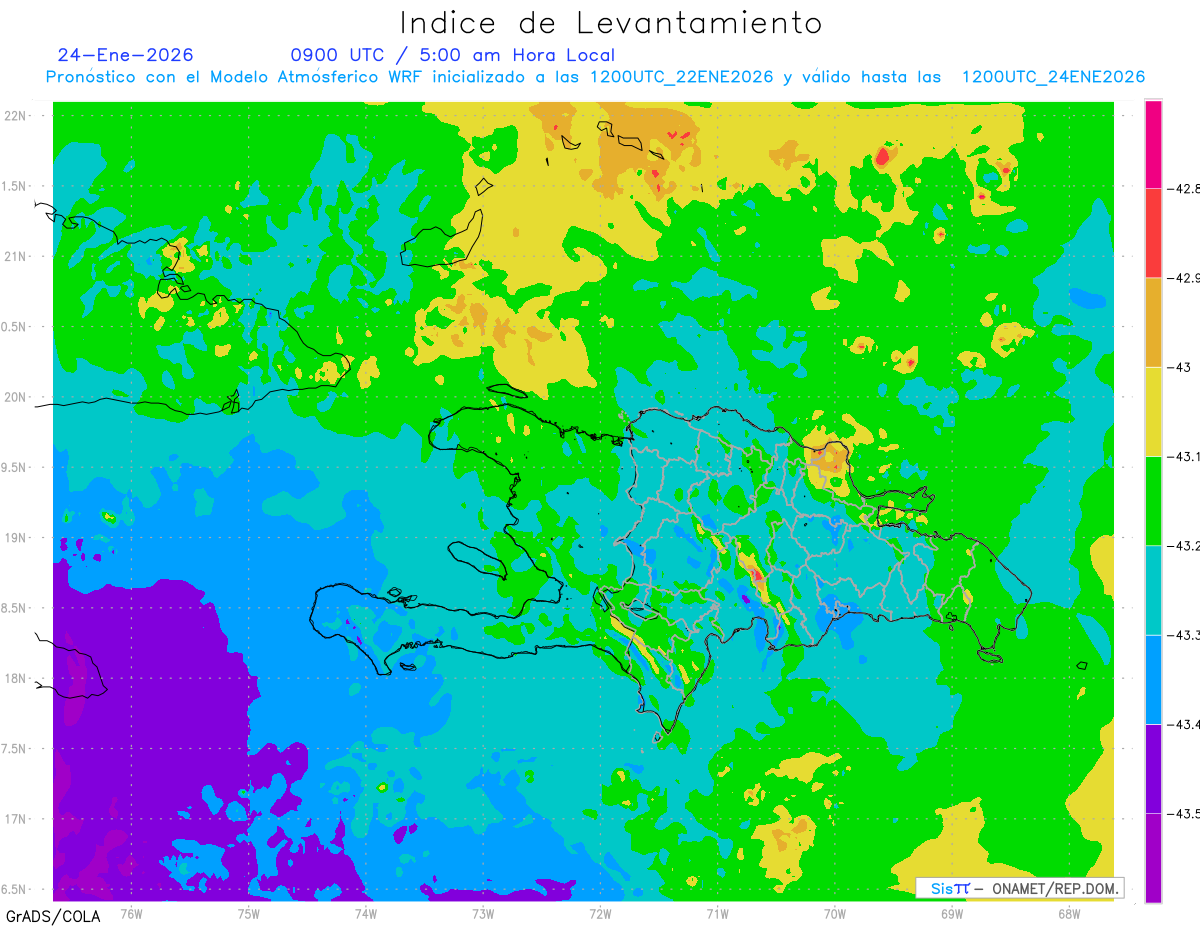The image size is (1200, 927).
Task: Select the violet legend swatch below -43.4
Action: point(1153,768)
